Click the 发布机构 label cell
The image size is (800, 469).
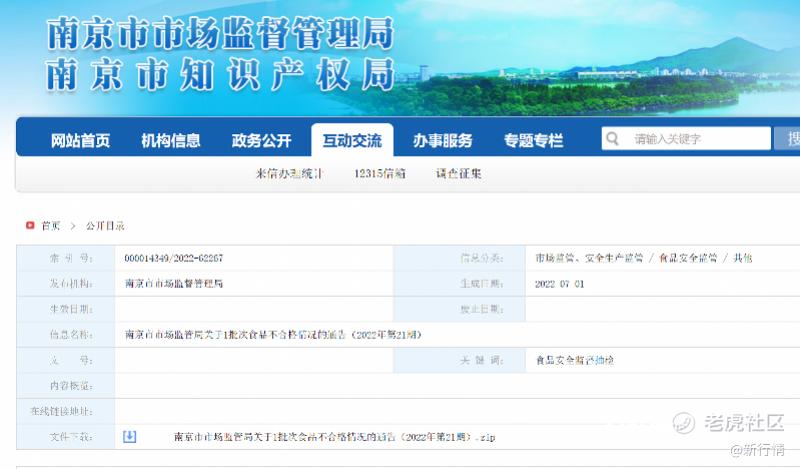point(66,284)
